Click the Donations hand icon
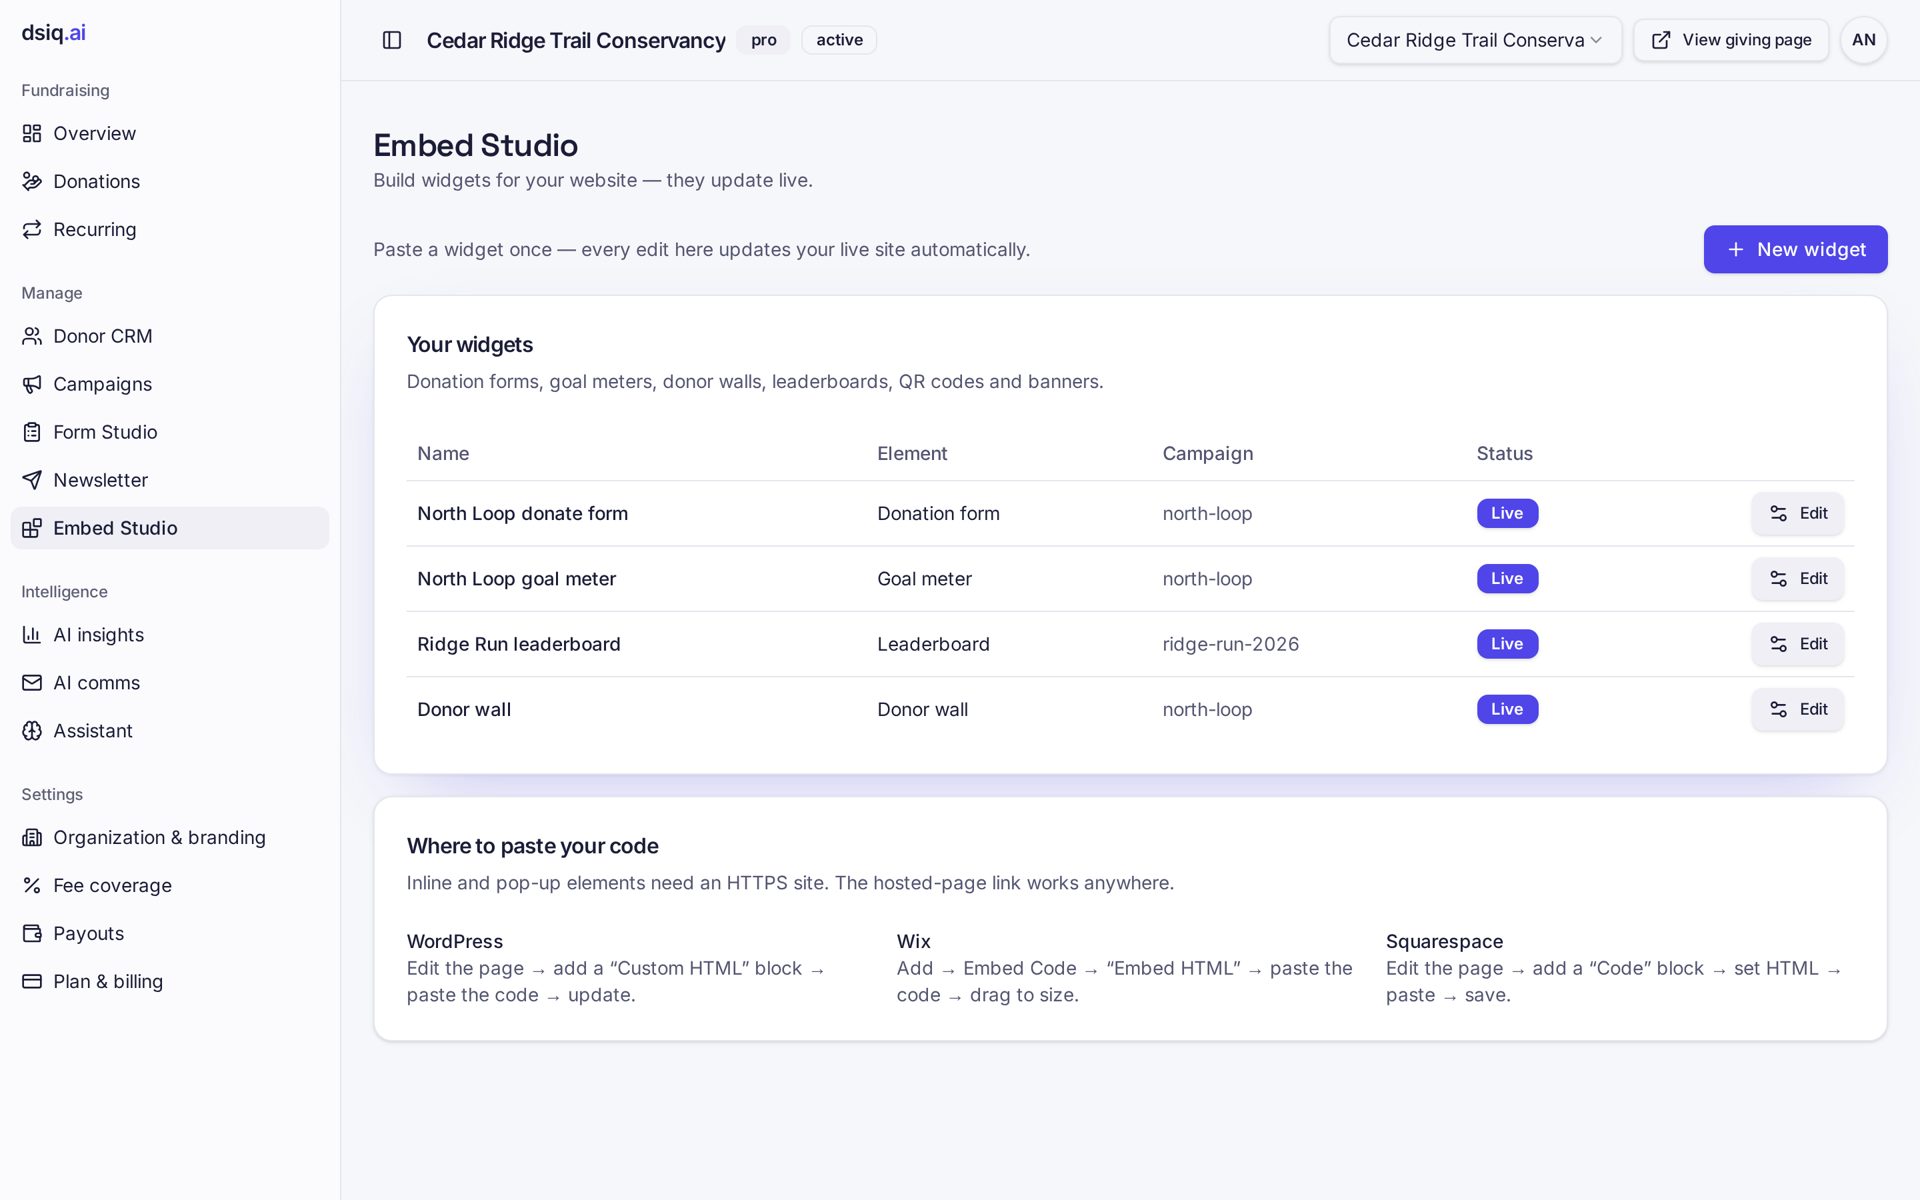Image resolution: width=1920 pixels, height=1200 pixels. (x=32, y=181)
